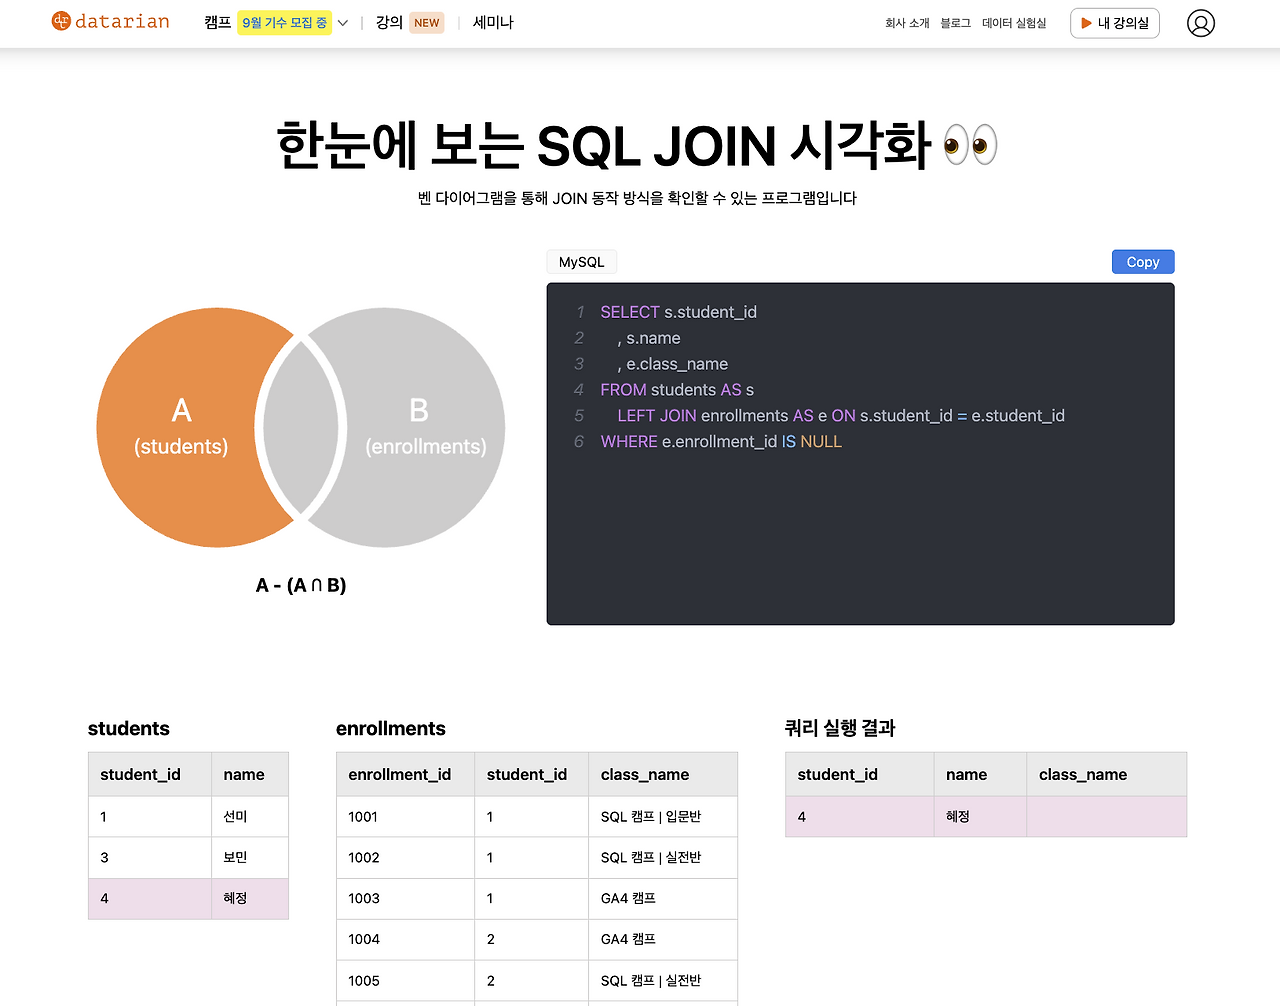Click students table name header
Screen dimensions: 1280x1006
(250, 774)
